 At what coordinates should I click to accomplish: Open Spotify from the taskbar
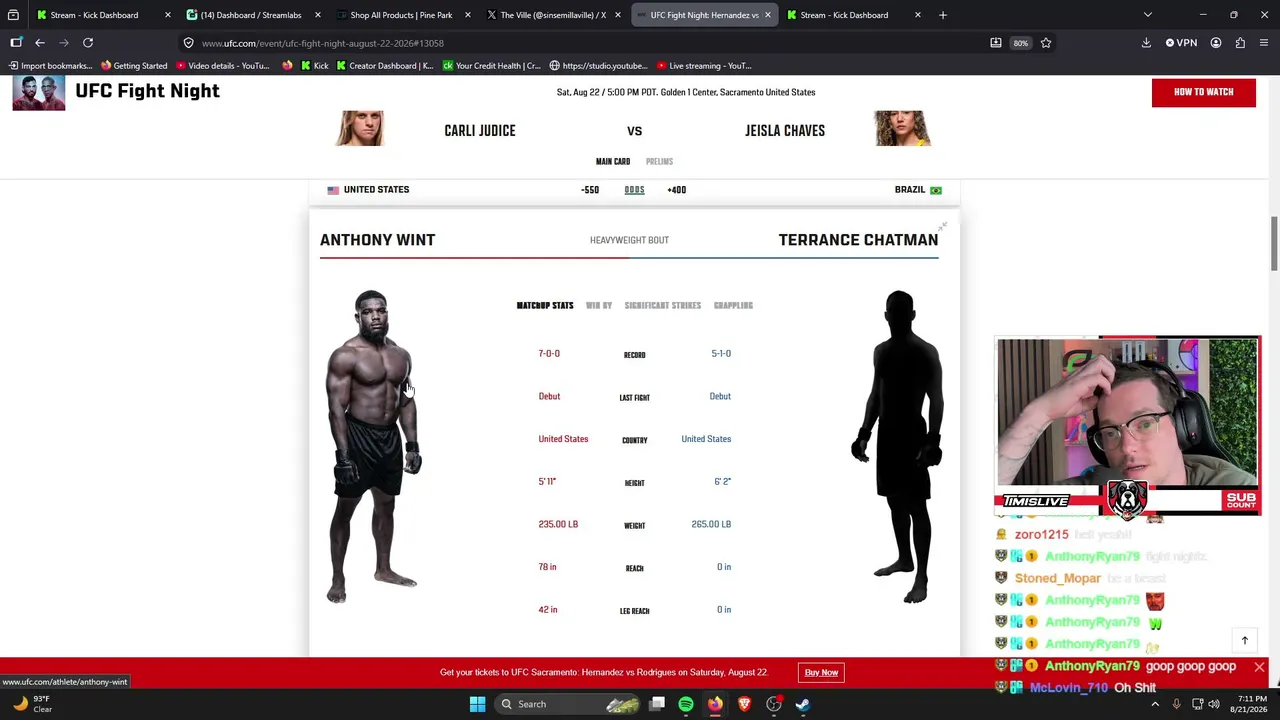point(686,704)
